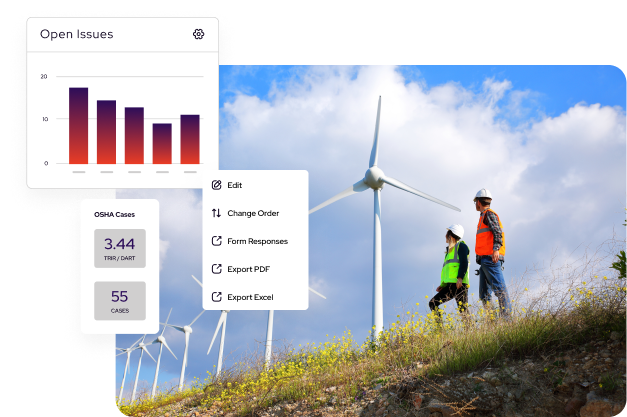Click the 10 y-axis label
The width and height of the screenshot is (627, 417).
click(x=45, y=119)
